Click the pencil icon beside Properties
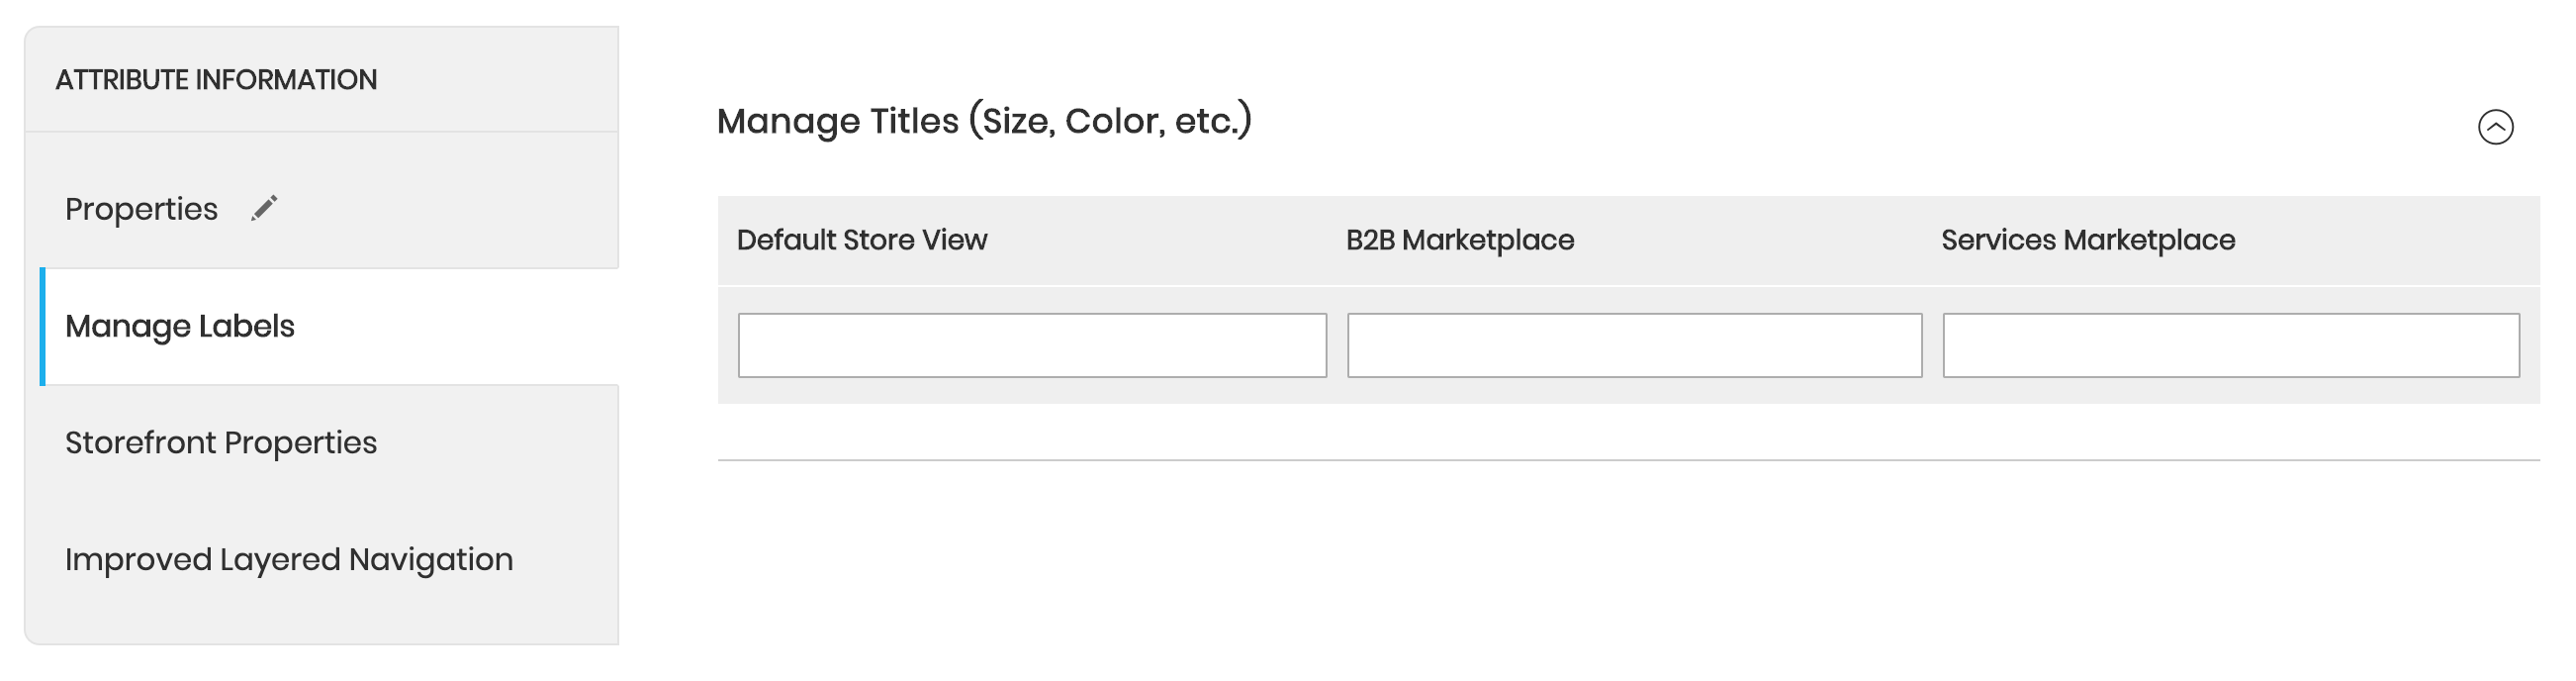This screenshot has height=681, width=2576. point(264,208)
